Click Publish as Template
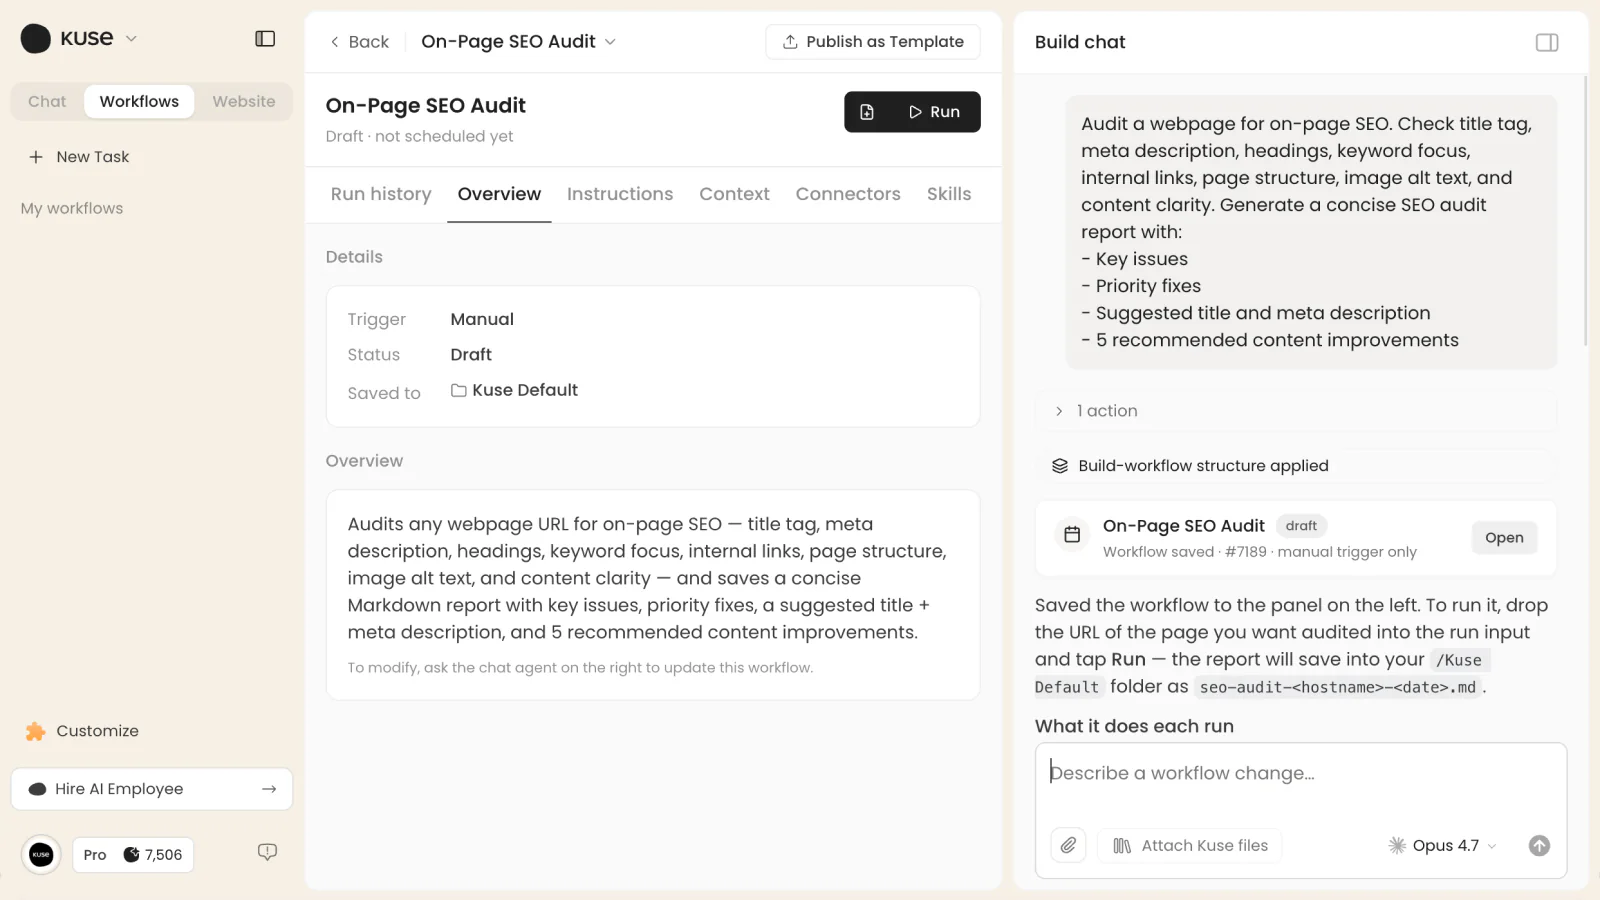 [873, 42]
